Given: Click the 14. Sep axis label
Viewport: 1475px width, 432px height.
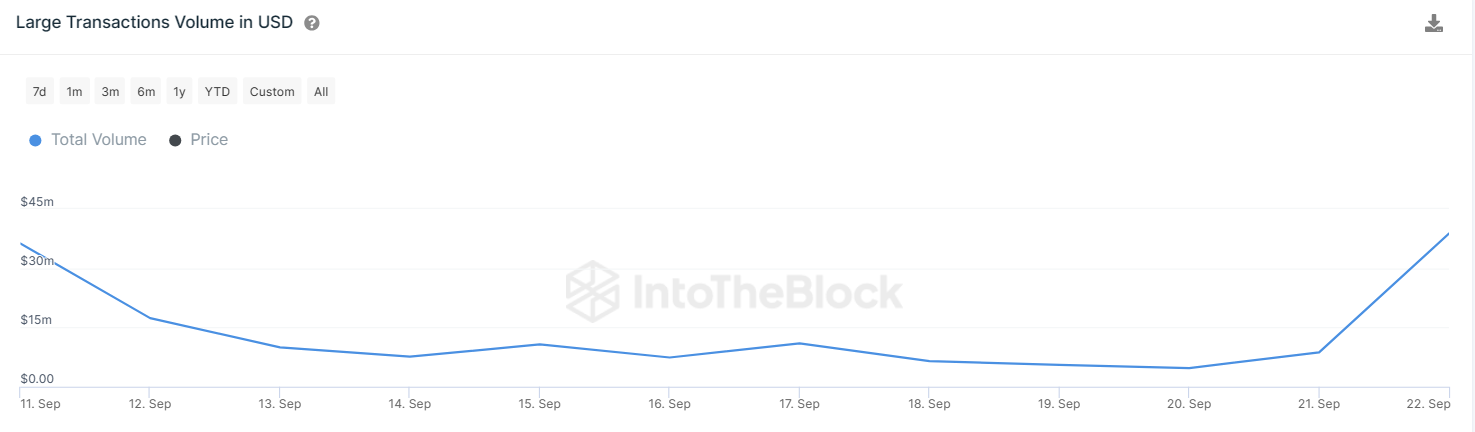Looking at the screenshot, I should click(x=409, y=404).
